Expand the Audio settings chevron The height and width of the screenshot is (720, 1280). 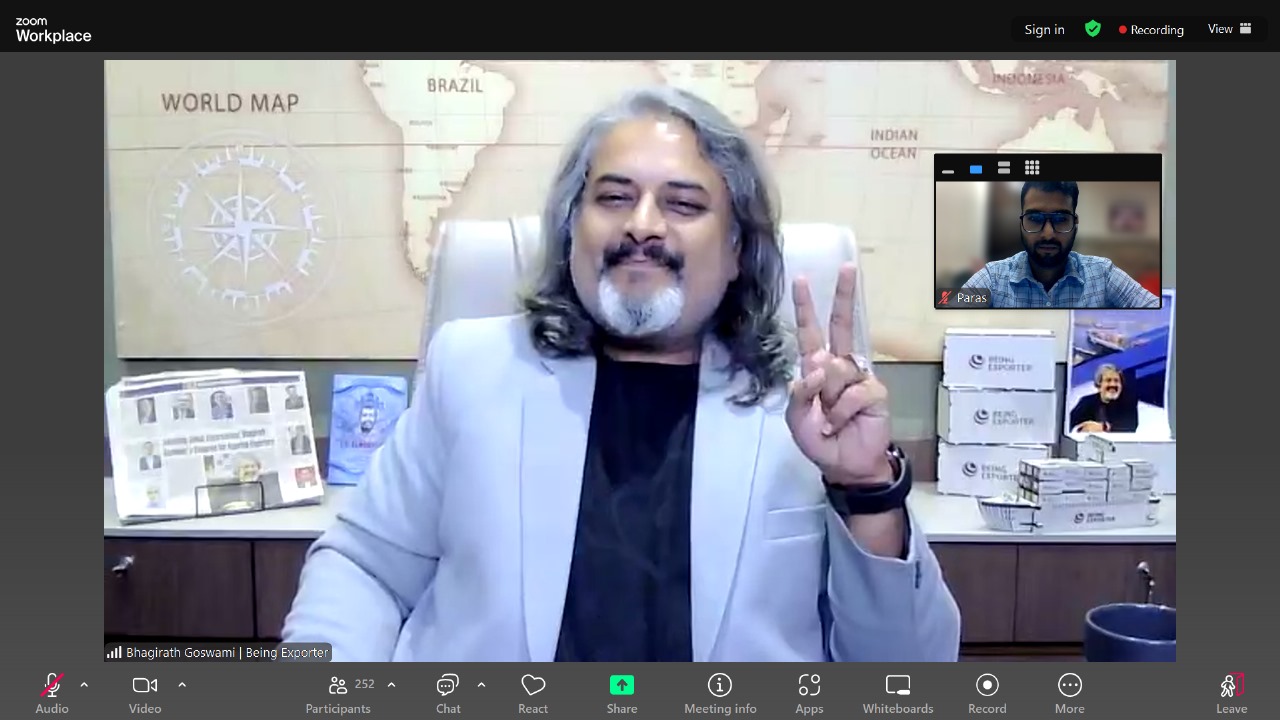pos(84,685)
